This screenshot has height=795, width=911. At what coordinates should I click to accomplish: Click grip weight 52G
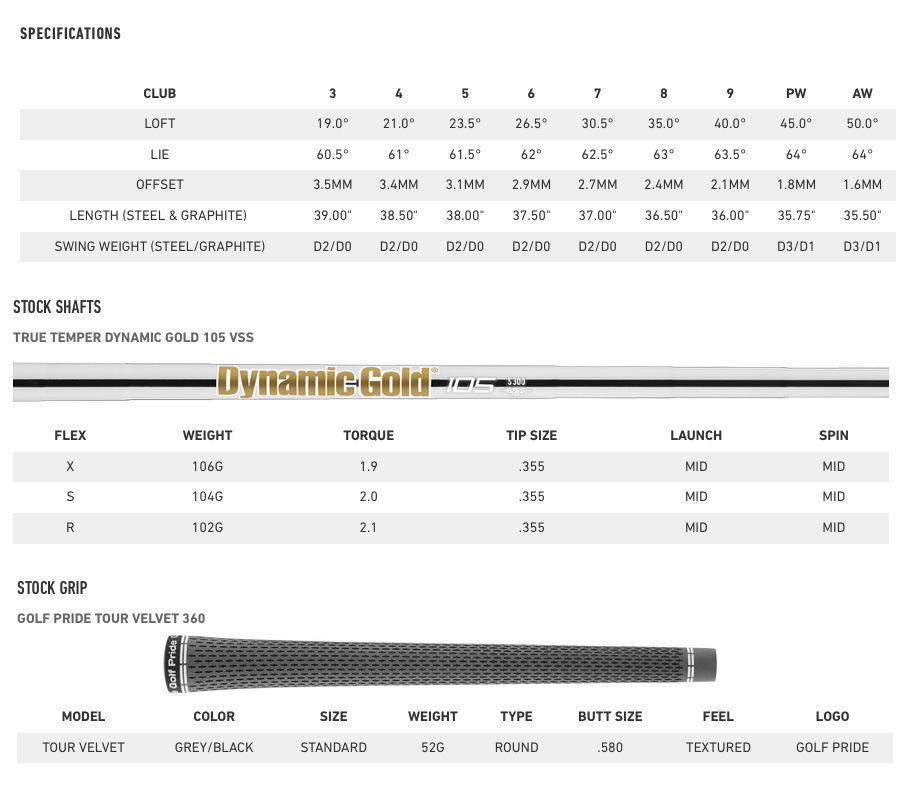(x=433, y=747)
